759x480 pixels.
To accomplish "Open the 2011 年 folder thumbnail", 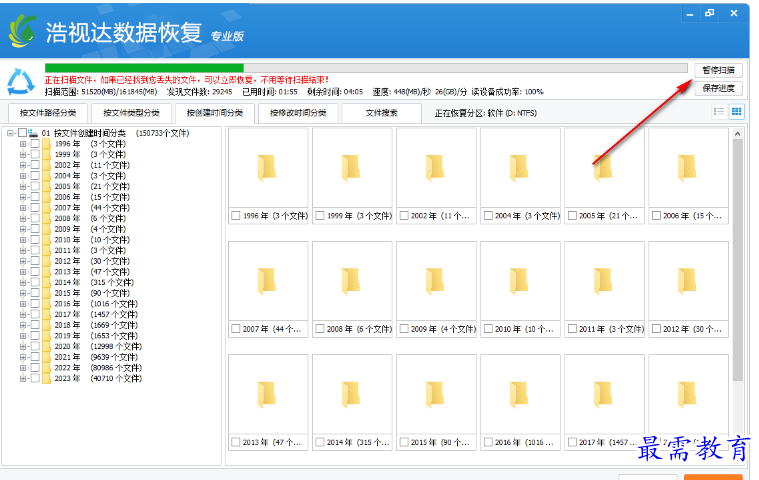I will pyautogui.click(x=604, y=281).
